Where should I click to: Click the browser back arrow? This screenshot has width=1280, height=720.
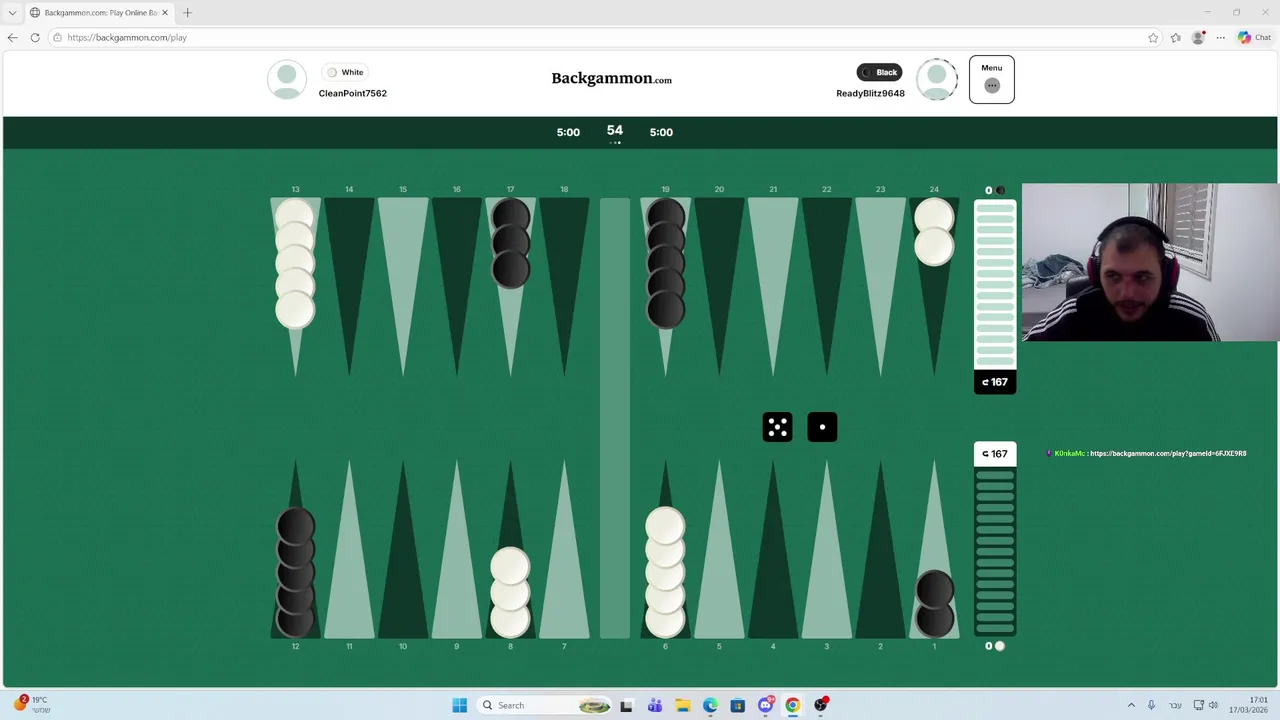click(x=12, y=37)
